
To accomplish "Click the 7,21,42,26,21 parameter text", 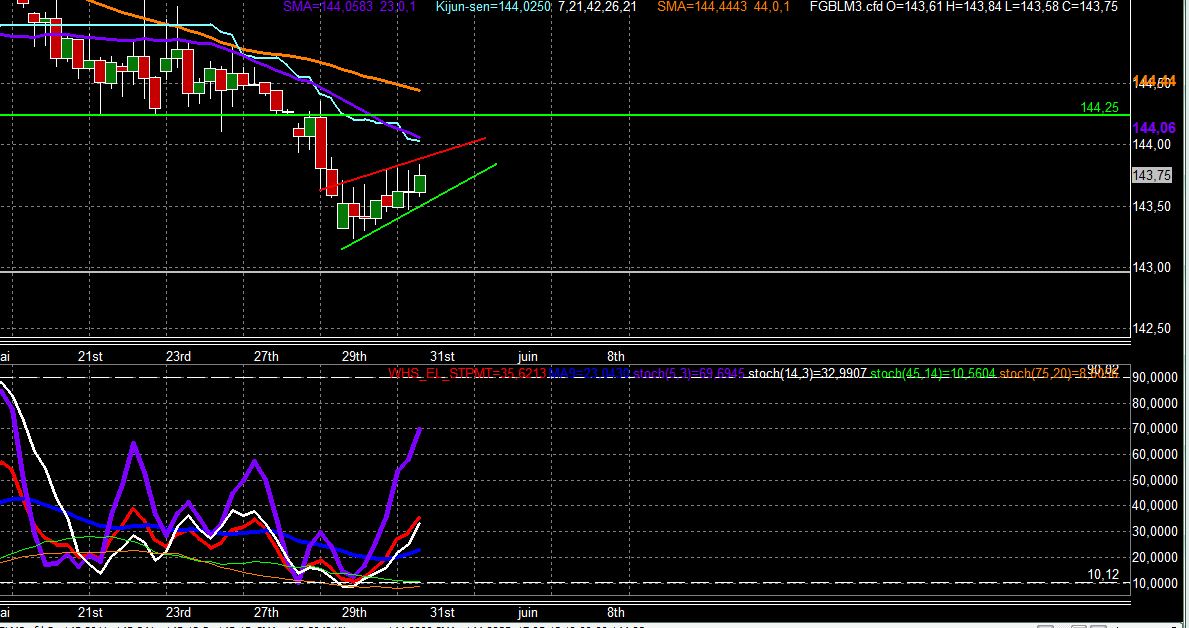I will (597, 7).
